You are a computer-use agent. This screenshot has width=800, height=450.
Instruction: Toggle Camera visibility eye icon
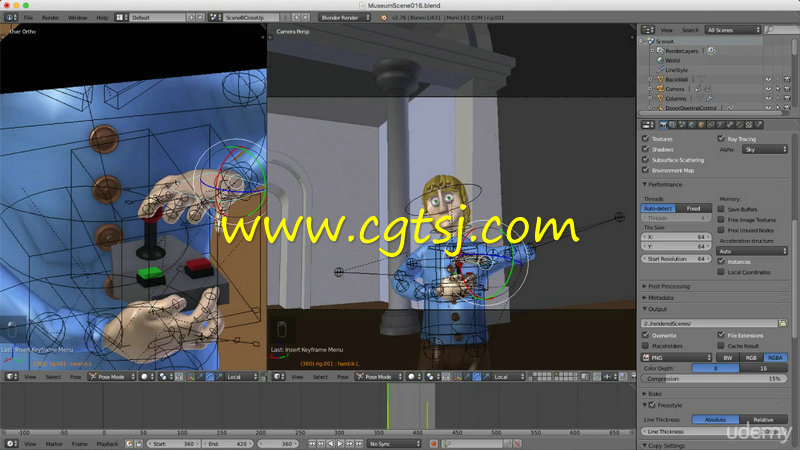click(x=768, y=89)
